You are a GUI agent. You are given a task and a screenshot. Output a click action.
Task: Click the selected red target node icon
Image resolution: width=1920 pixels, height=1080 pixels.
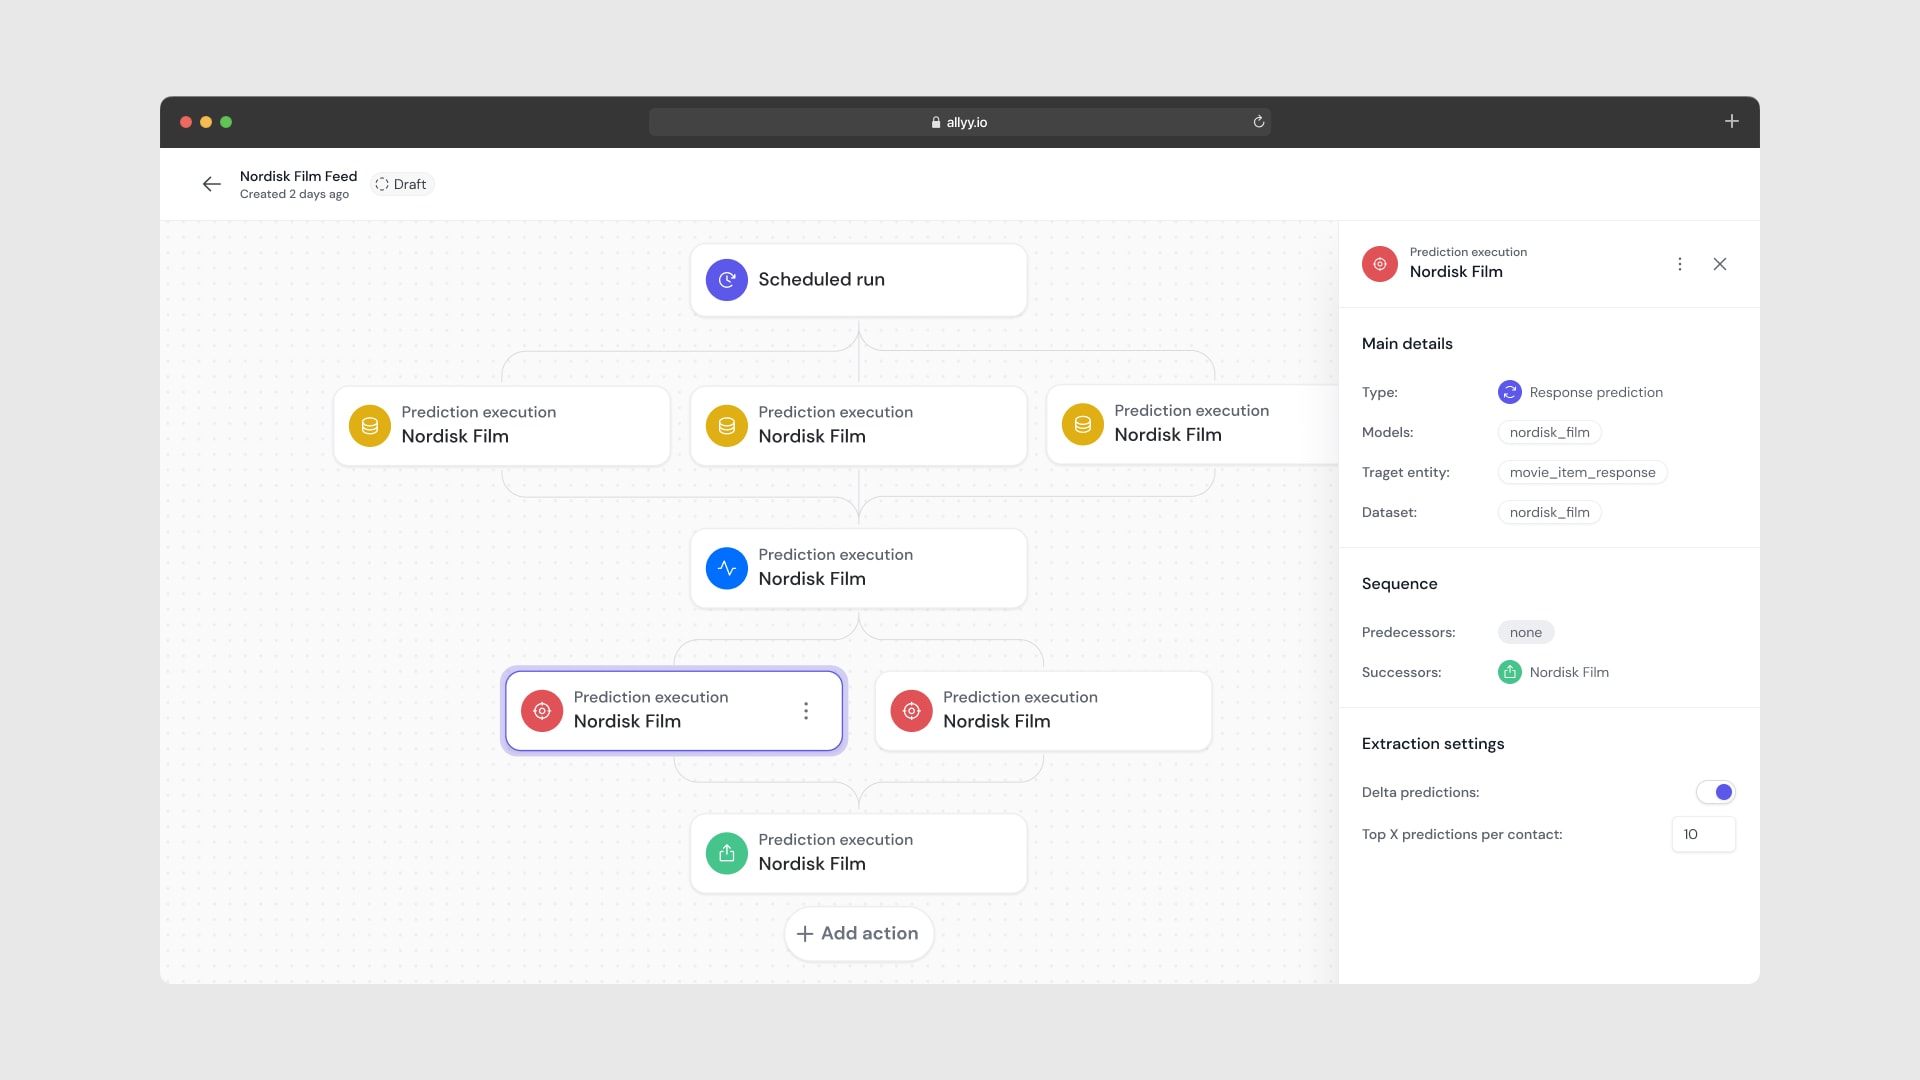(x=542, y=709)
